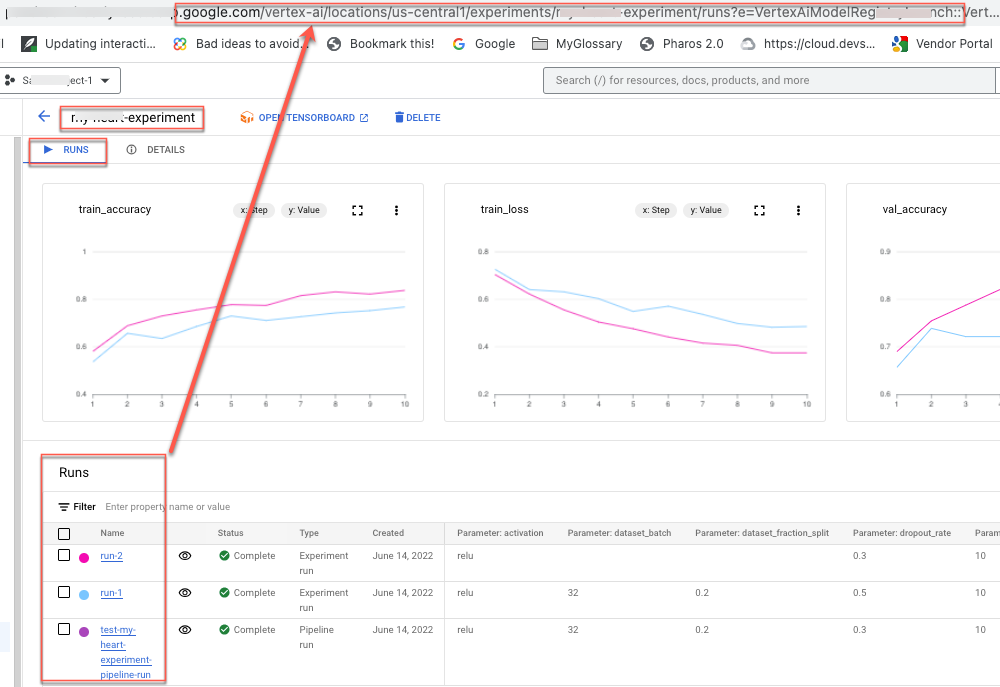
Task: Check the run-2 row checkbox
Action: (64, 556)
